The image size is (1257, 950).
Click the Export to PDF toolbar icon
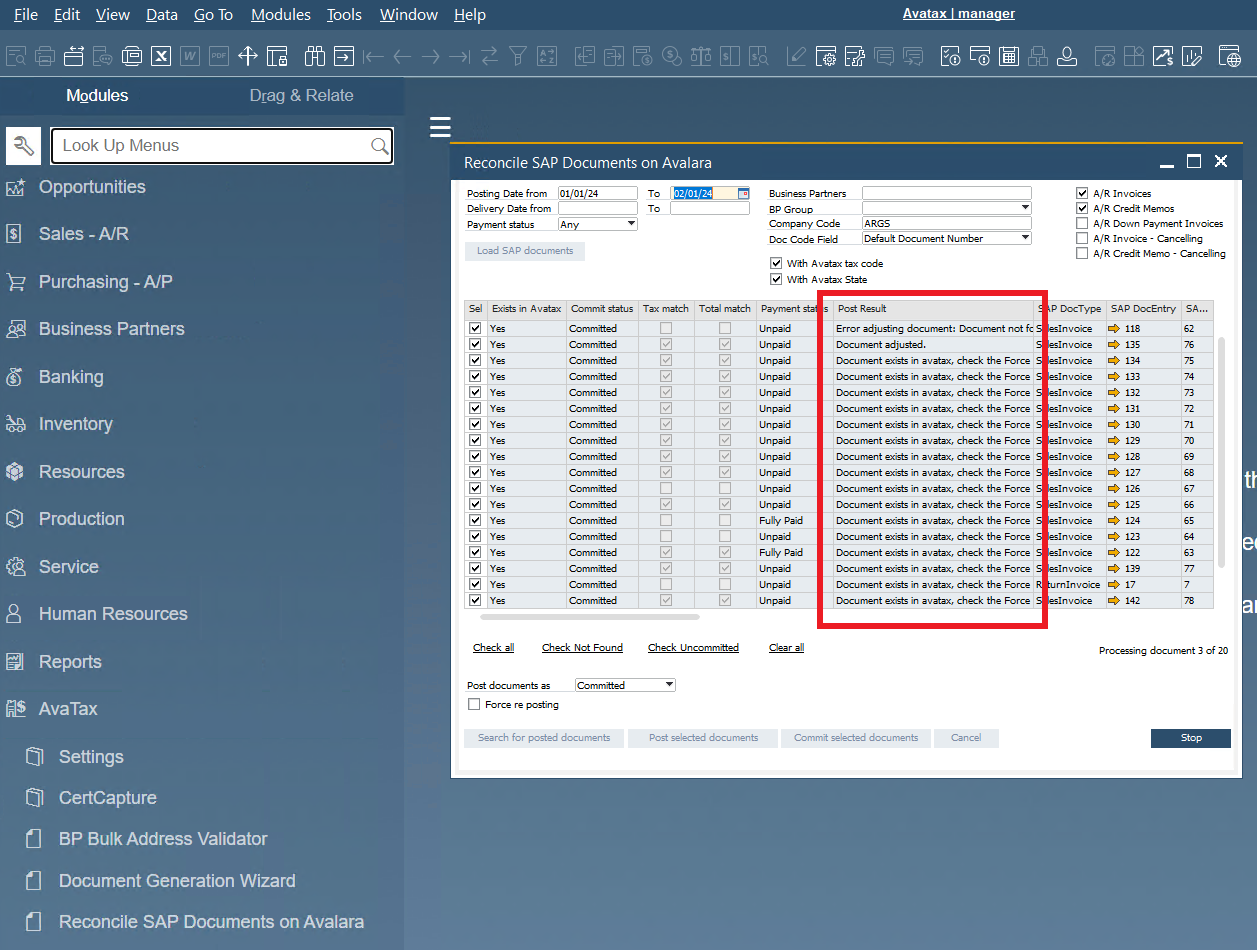219,56
